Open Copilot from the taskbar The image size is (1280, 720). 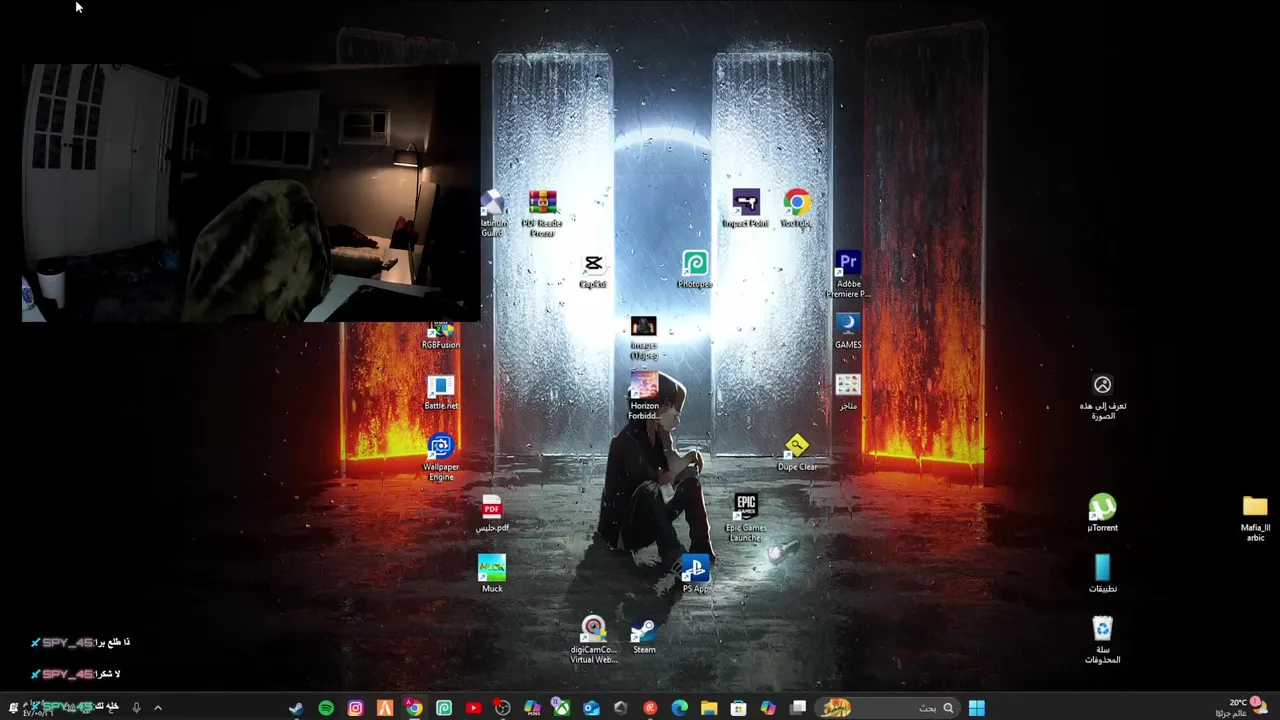(x=768, y=708)
